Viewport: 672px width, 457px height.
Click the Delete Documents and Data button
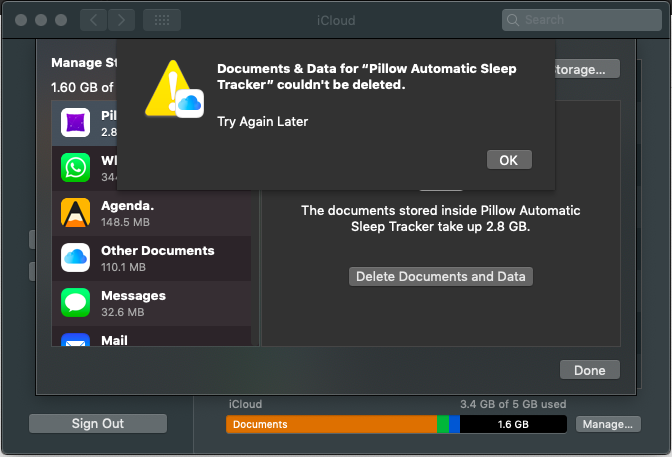coord(441,277)
